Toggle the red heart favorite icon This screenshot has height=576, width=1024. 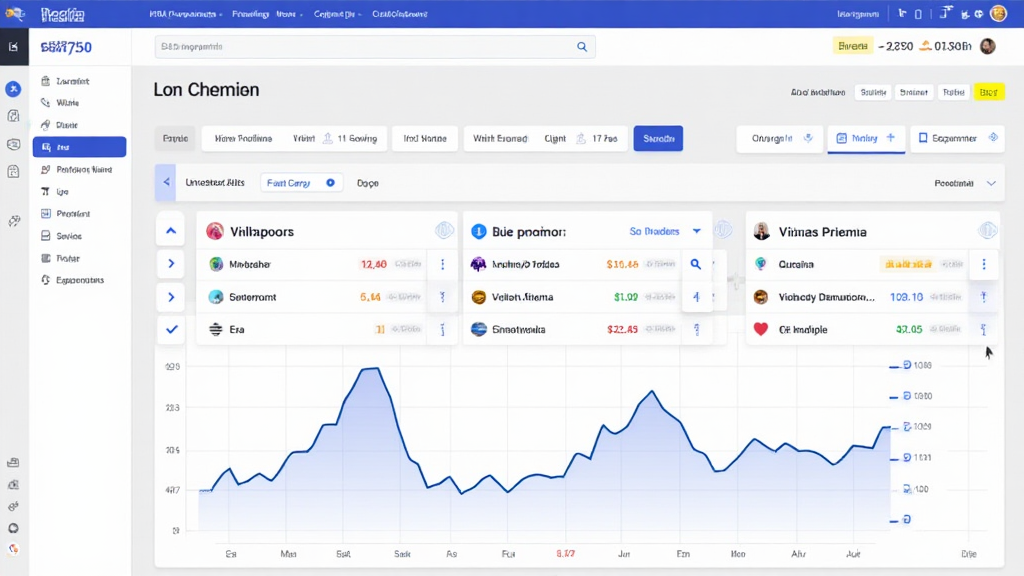pyautogui.click(x=761, y=329)
